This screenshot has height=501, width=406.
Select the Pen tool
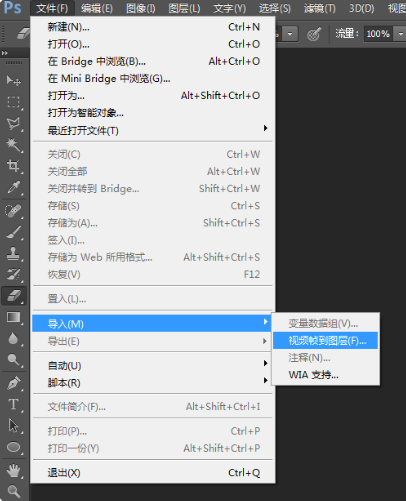coord(14,383)
